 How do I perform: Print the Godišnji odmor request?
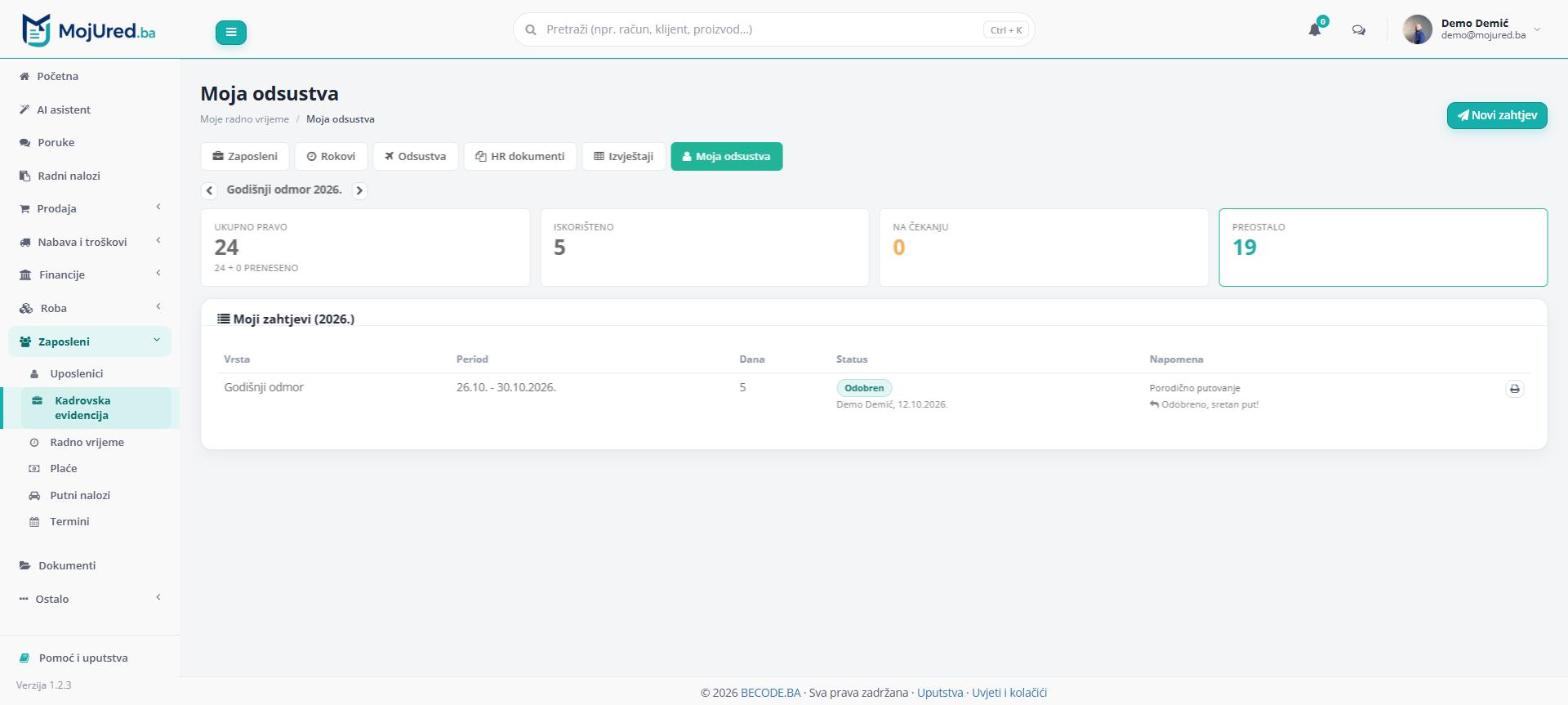click(1514, 389)
